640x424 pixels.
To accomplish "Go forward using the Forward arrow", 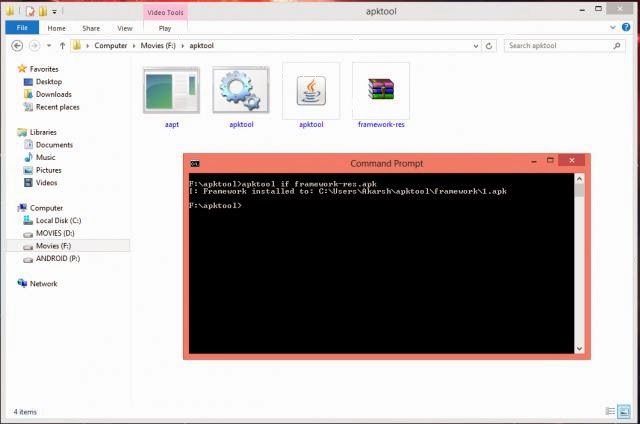I will point(34,46).
